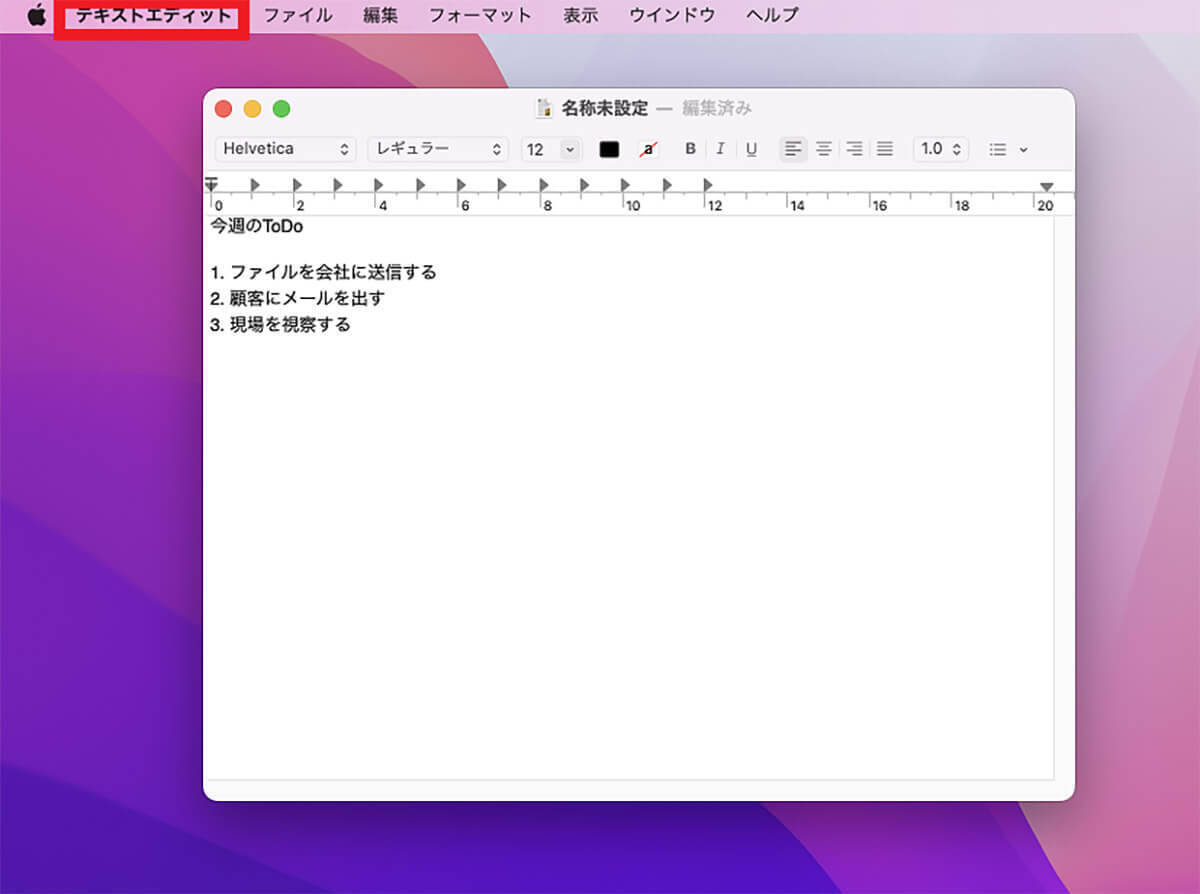This screenshot has width=1200, height=894.
Task: Toggle underline formatting button
Action: point(751,149)
